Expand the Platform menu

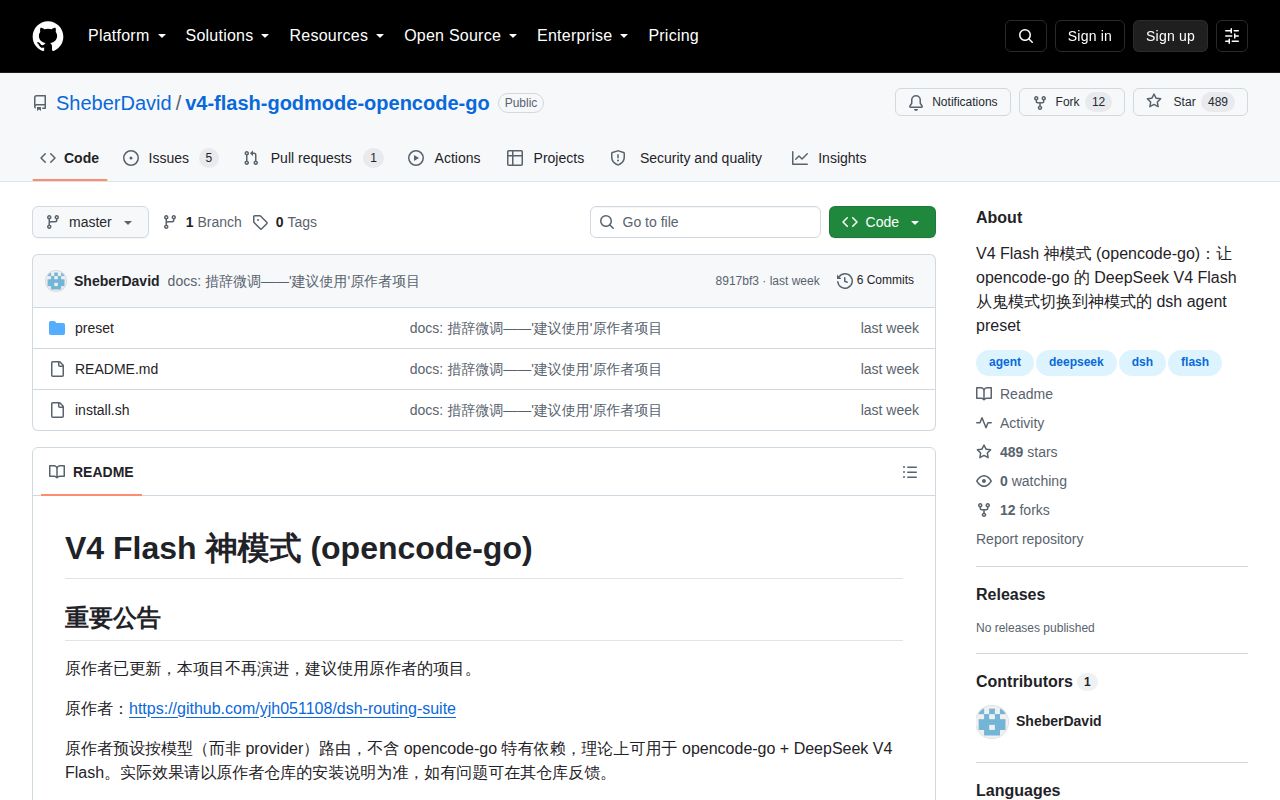[x=127, y=36]
